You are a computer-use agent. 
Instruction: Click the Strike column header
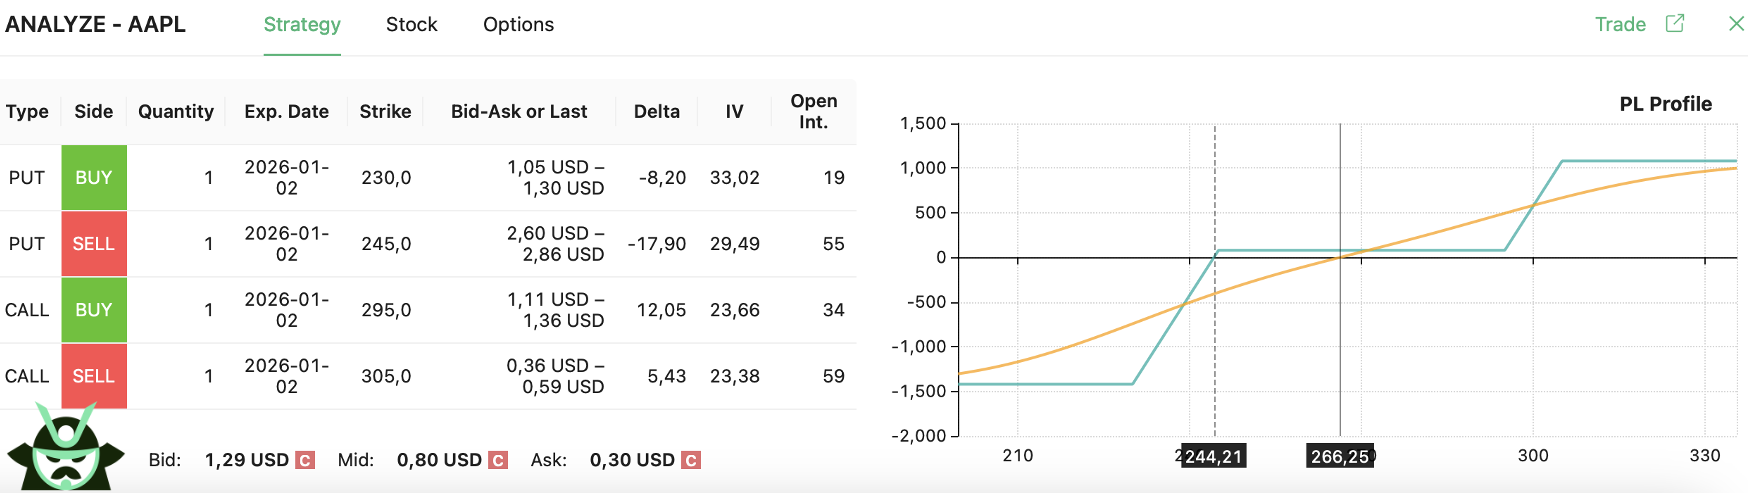(385, 112)
